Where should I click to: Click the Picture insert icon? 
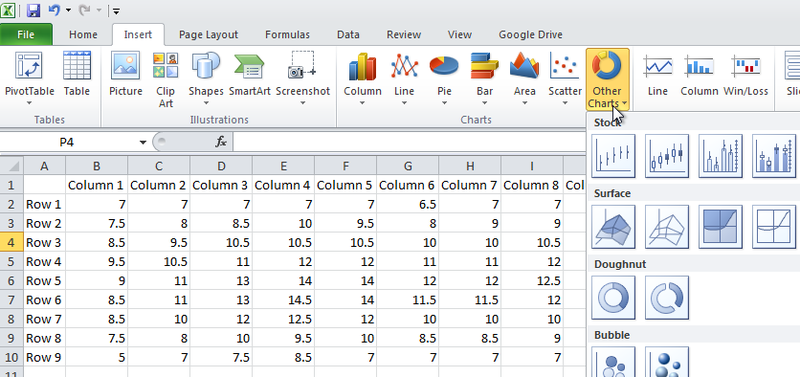pos(126,74)
